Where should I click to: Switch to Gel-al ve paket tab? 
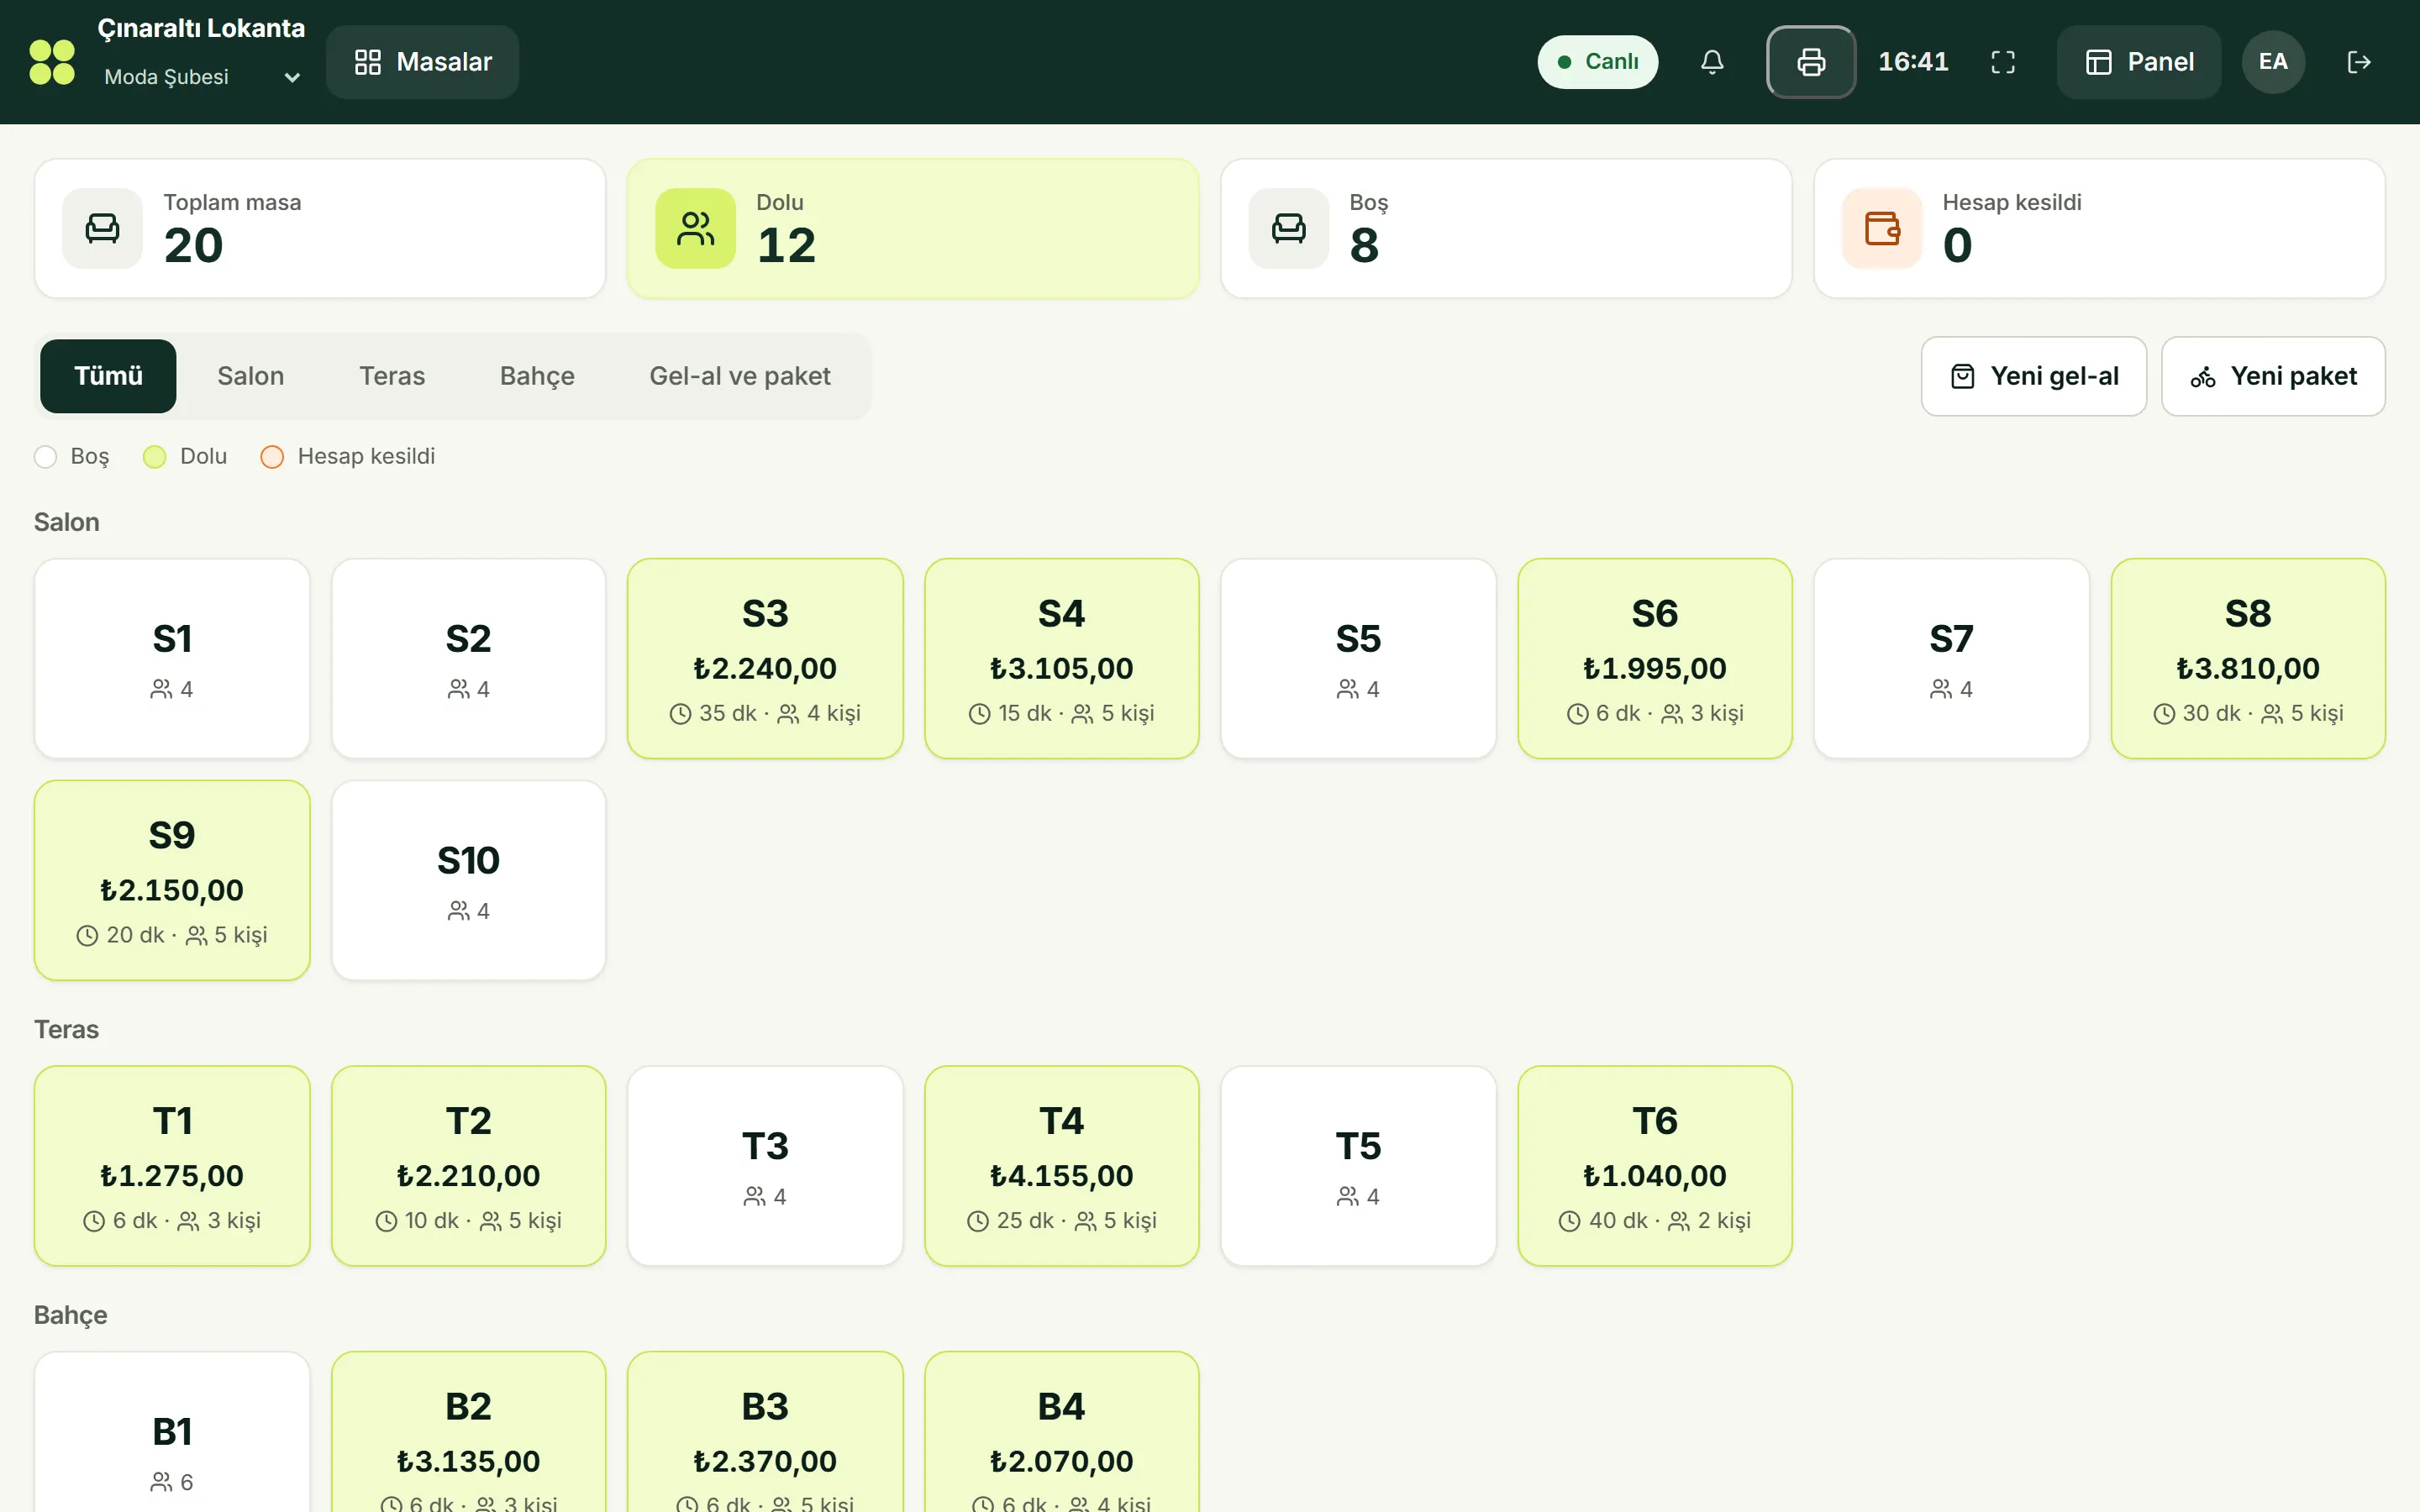pyautogui.click(x=740, y=376)
